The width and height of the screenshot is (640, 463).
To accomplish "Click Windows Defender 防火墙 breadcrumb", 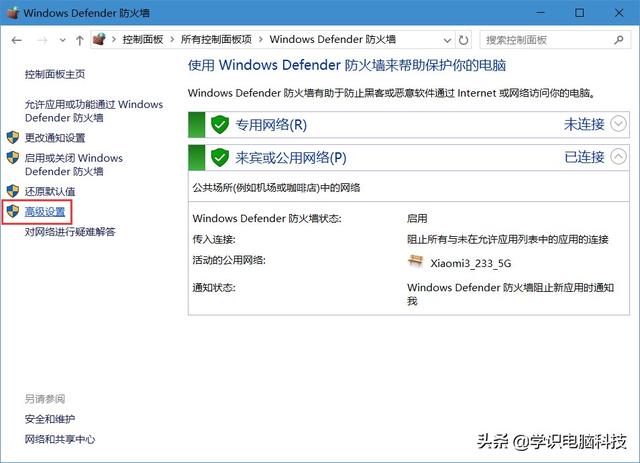I will tap(333, 40).
